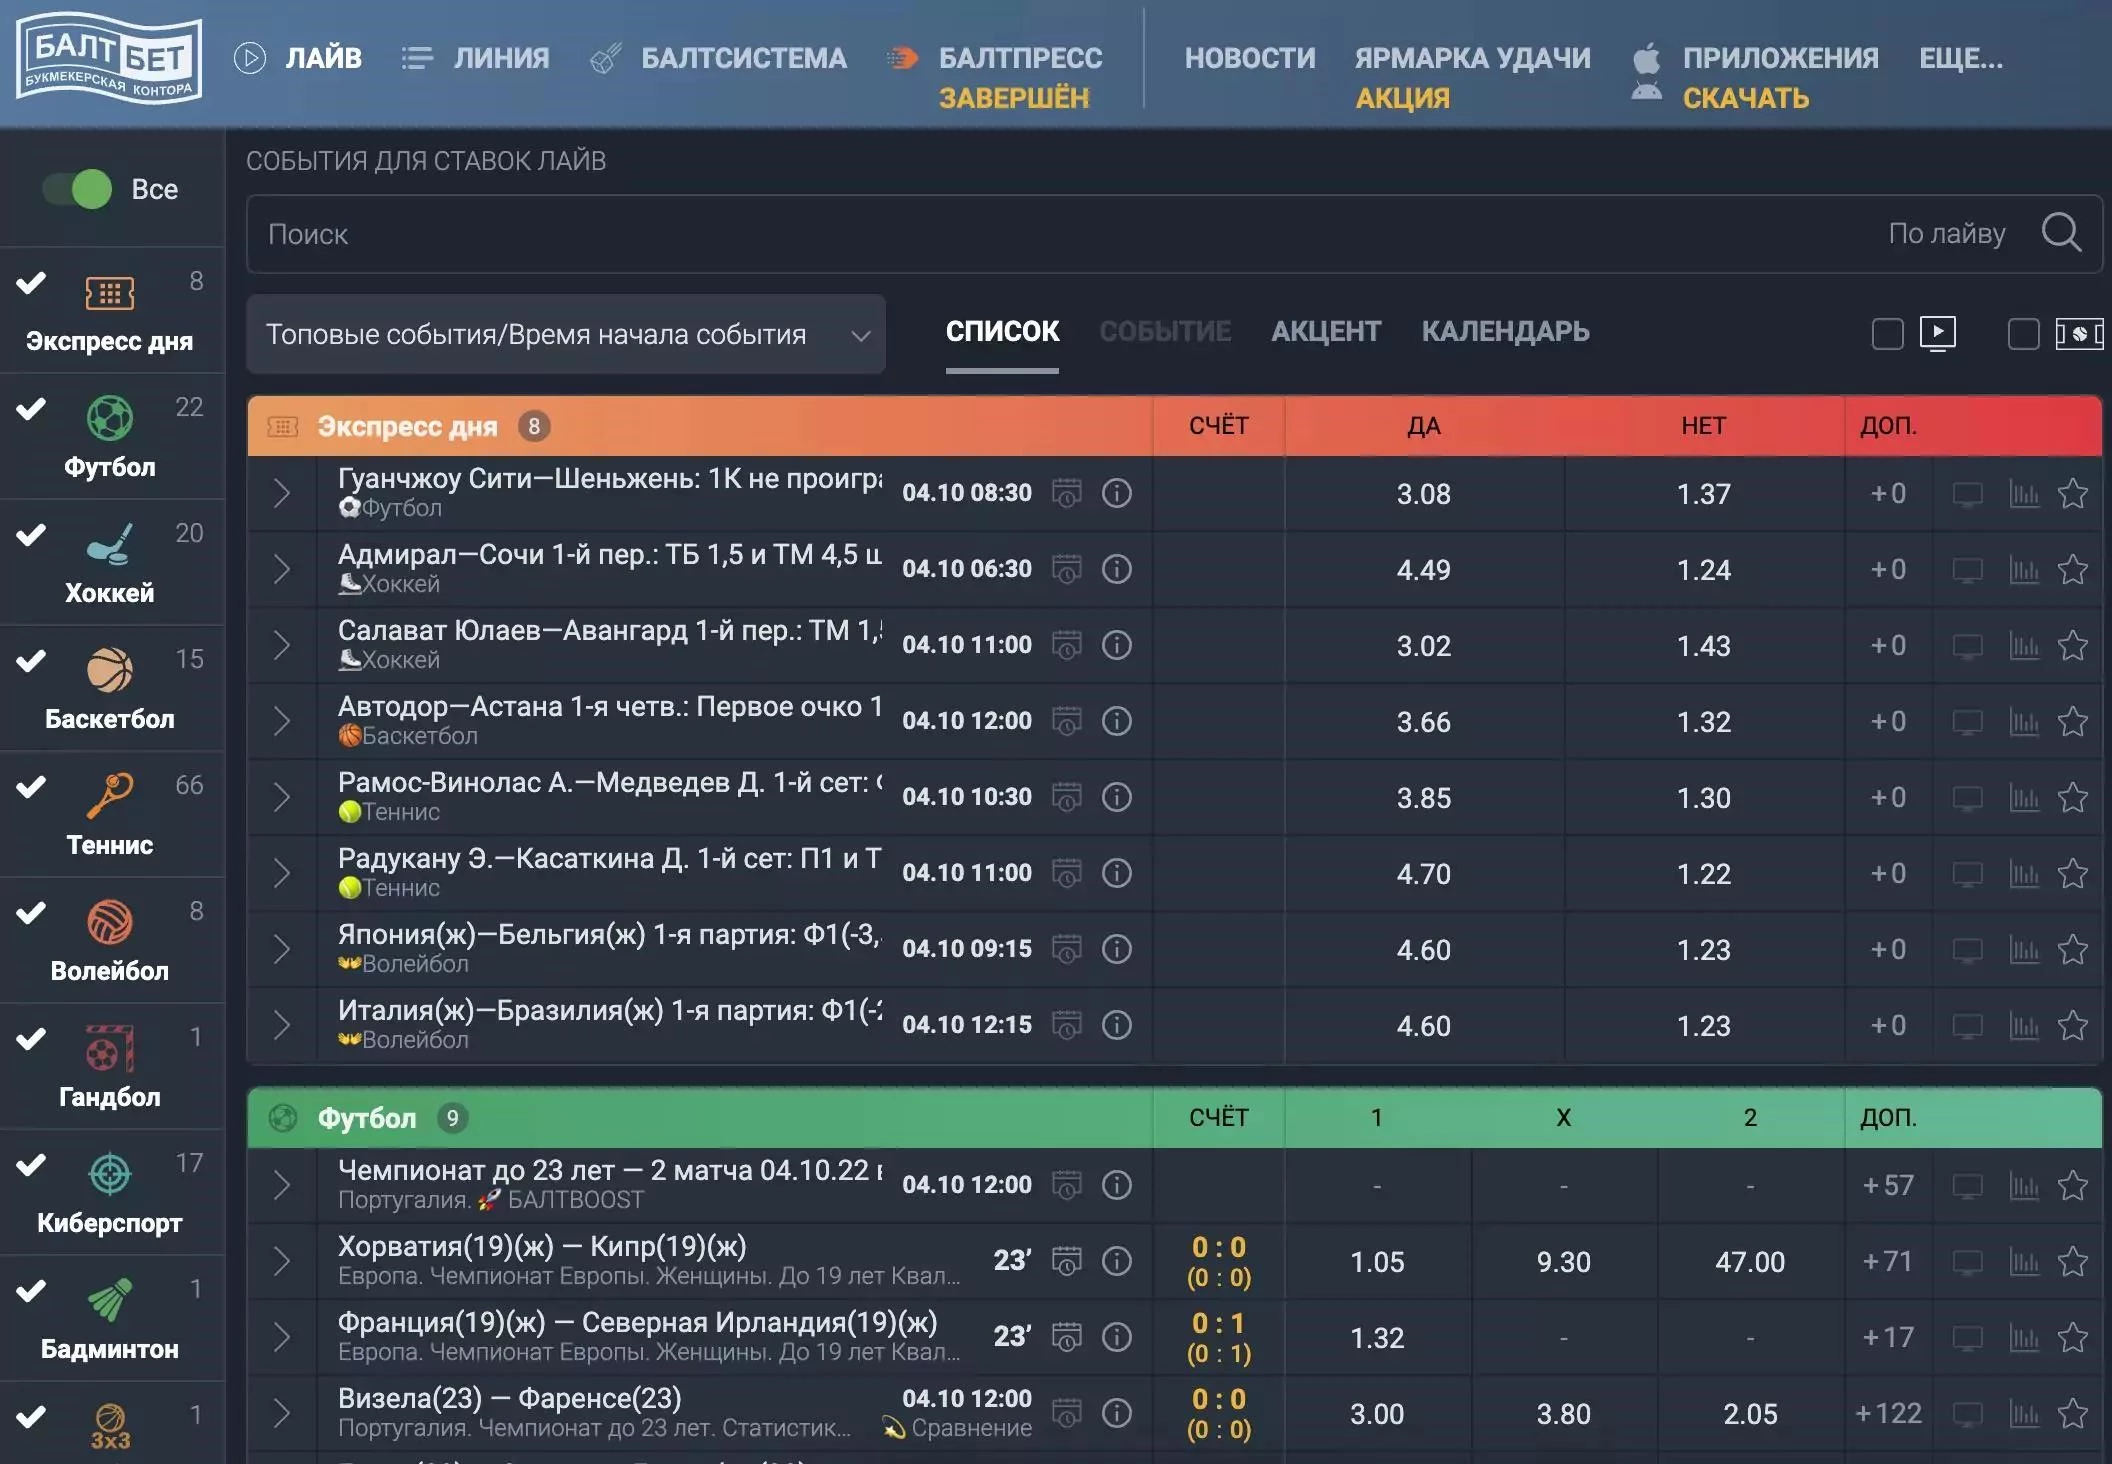Open info icon for Визела(23)—Фаренсе(23) row
This screenshot has height=1464, width=2112.
1116,1413
